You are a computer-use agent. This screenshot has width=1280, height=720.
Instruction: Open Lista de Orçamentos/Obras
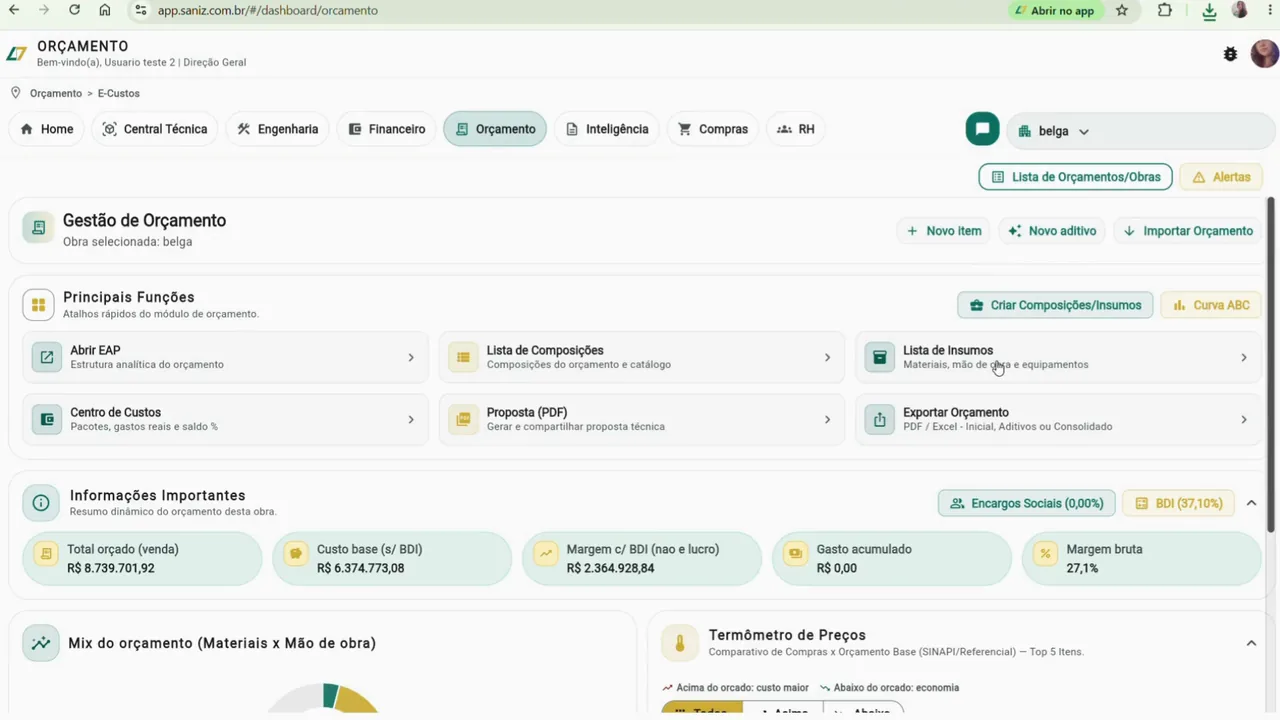(1076, 177)
